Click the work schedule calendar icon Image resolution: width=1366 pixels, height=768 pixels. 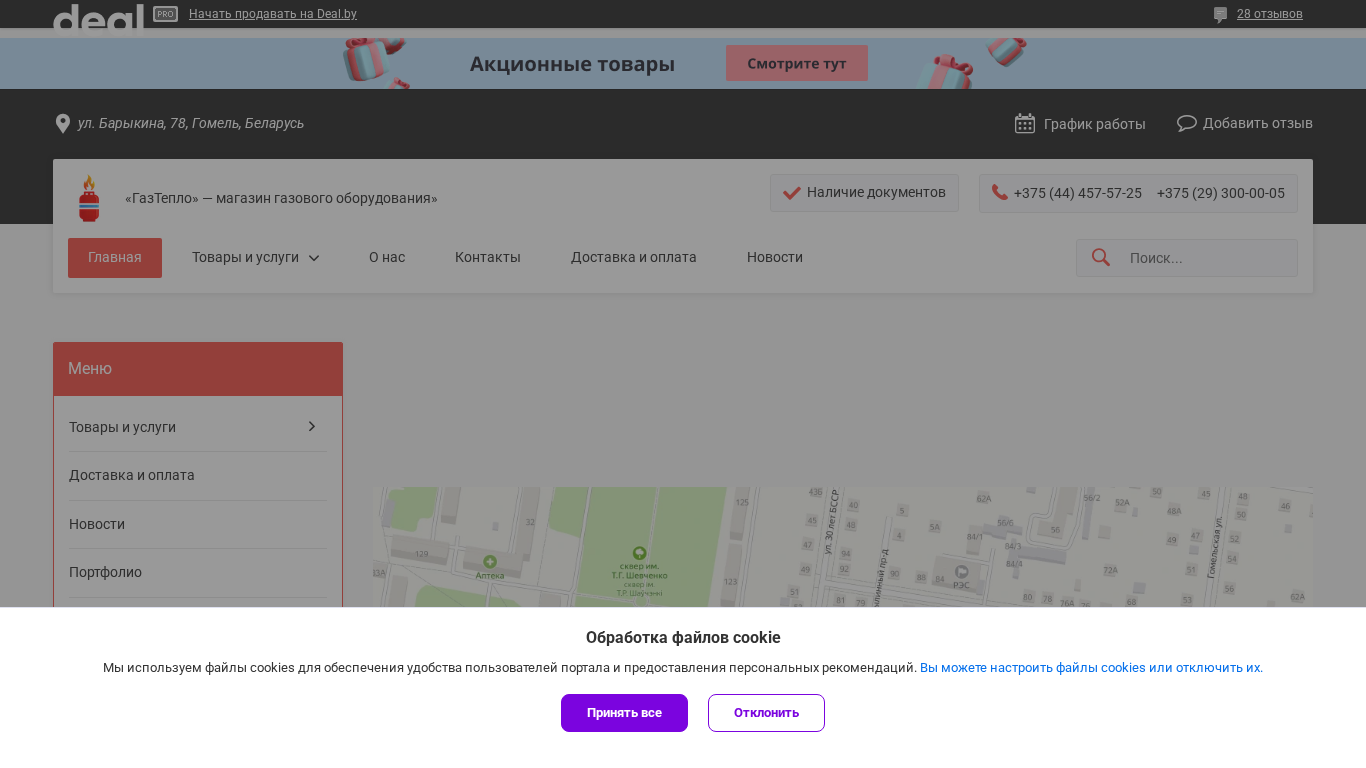coord(1025,123)
